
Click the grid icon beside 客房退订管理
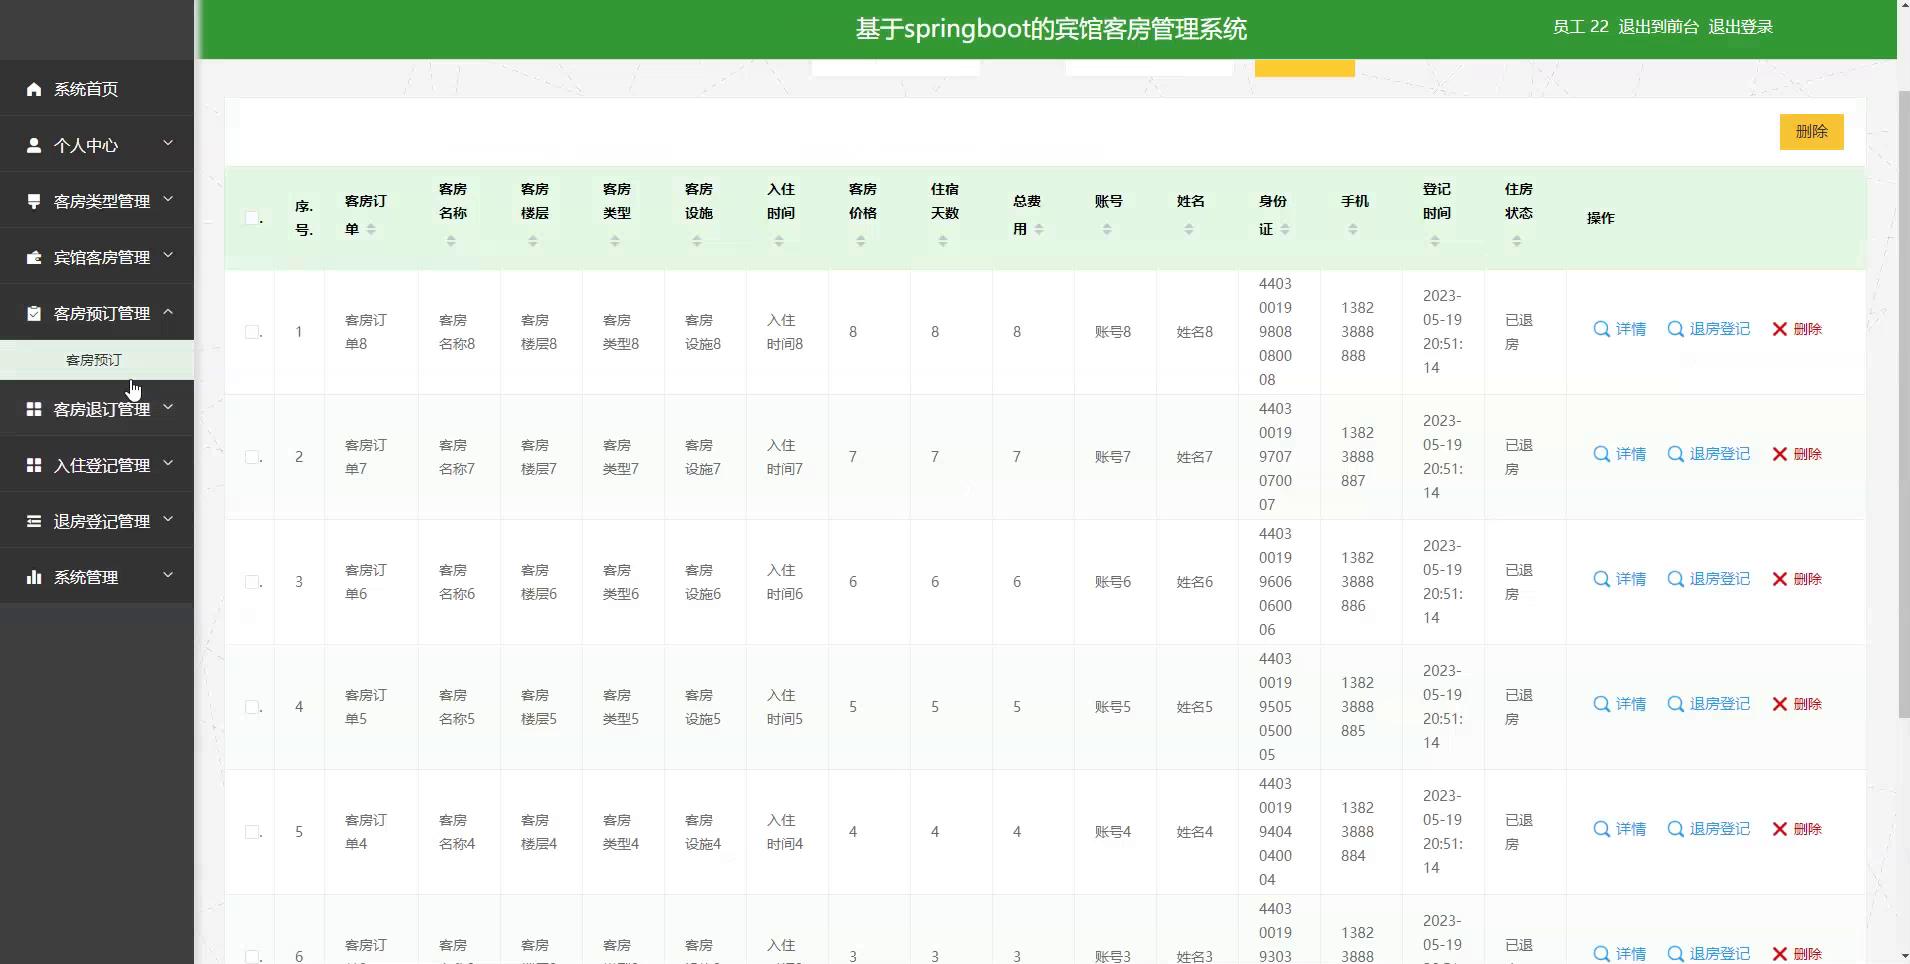coord(34,409)
